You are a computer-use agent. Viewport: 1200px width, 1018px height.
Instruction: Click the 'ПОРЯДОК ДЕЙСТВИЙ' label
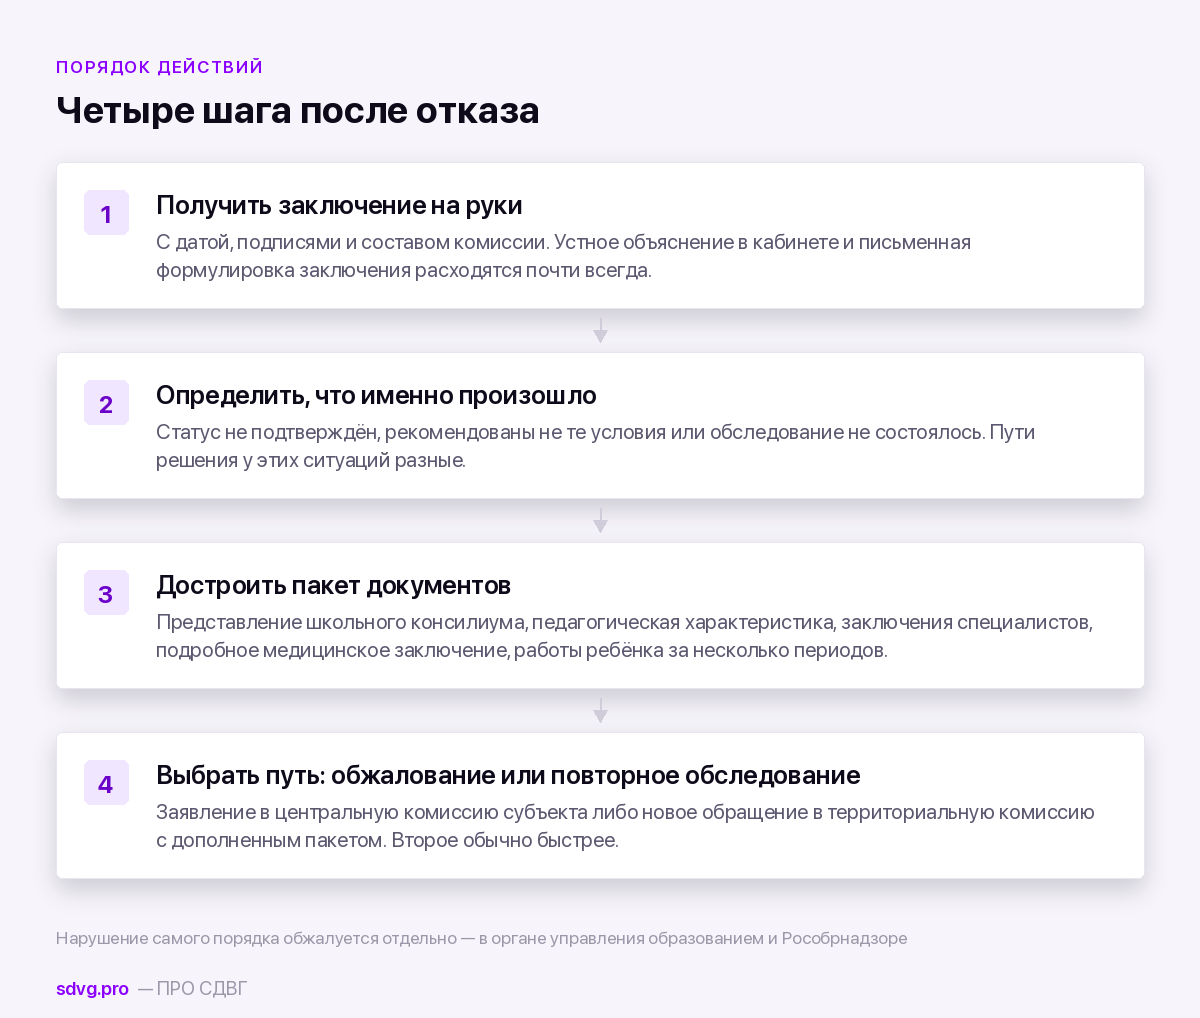tap(160, 67)
